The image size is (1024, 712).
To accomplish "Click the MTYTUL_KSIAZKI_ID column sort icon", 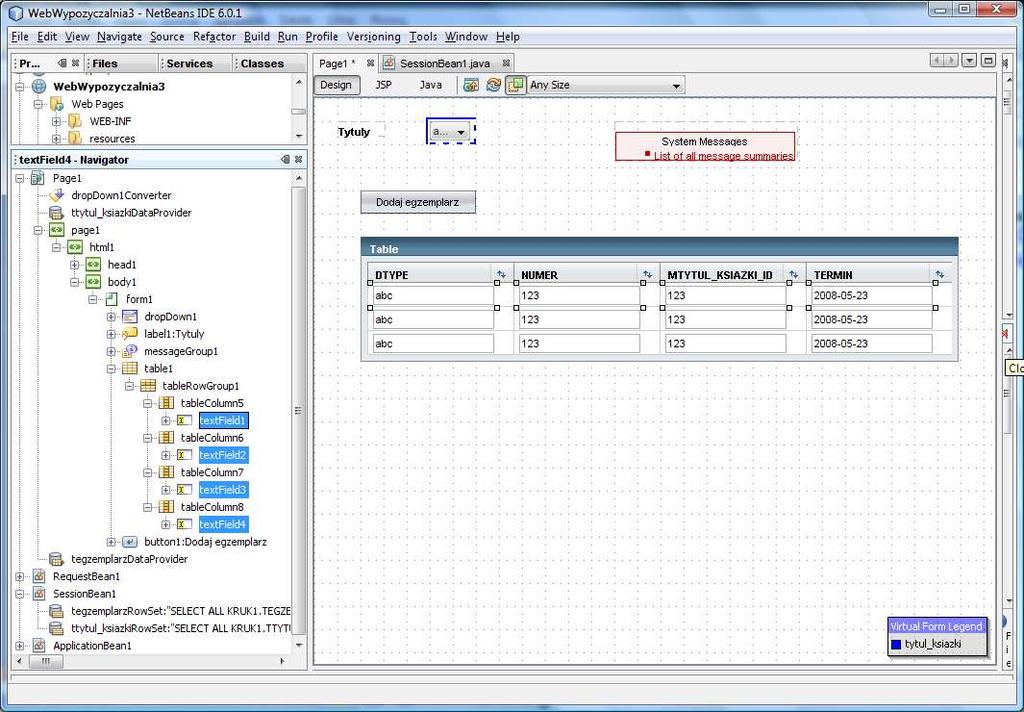I will click(793, 275).
